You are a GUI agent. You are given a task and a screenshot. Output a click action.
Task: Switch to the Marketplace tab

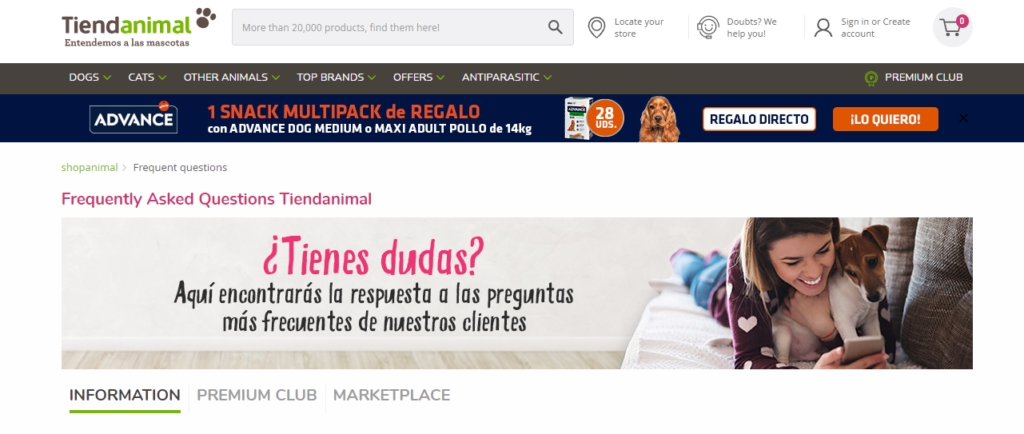coord(392,395)
